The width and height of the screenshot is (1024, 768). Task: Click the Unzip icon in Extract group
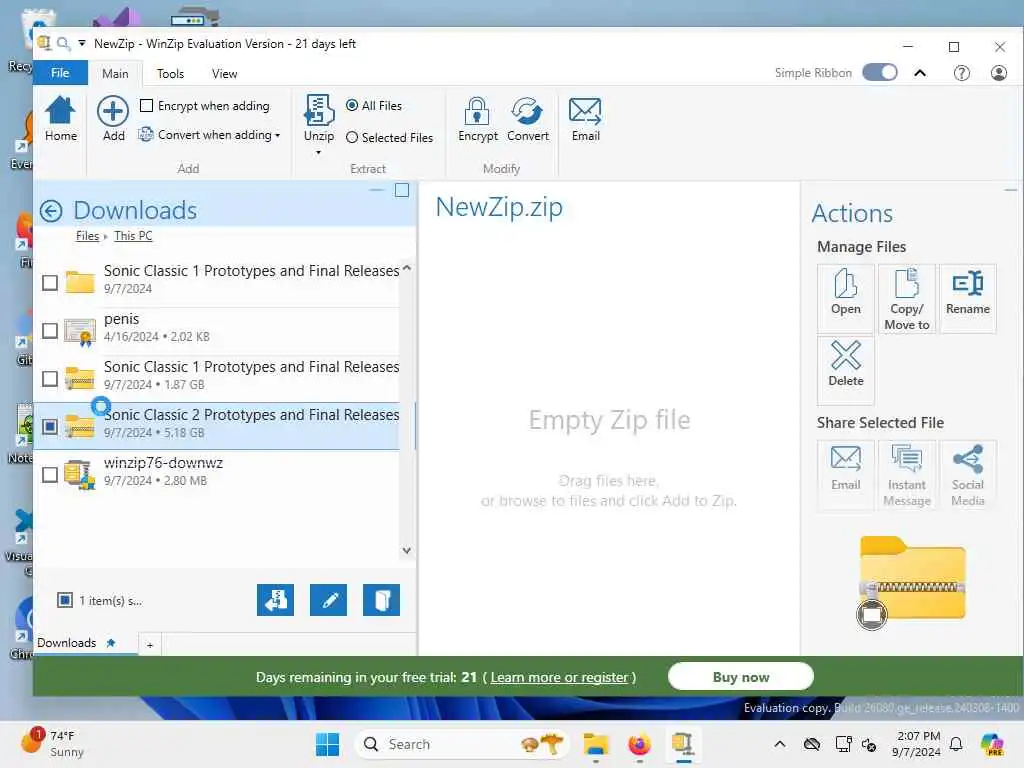(x=319, y=110)
